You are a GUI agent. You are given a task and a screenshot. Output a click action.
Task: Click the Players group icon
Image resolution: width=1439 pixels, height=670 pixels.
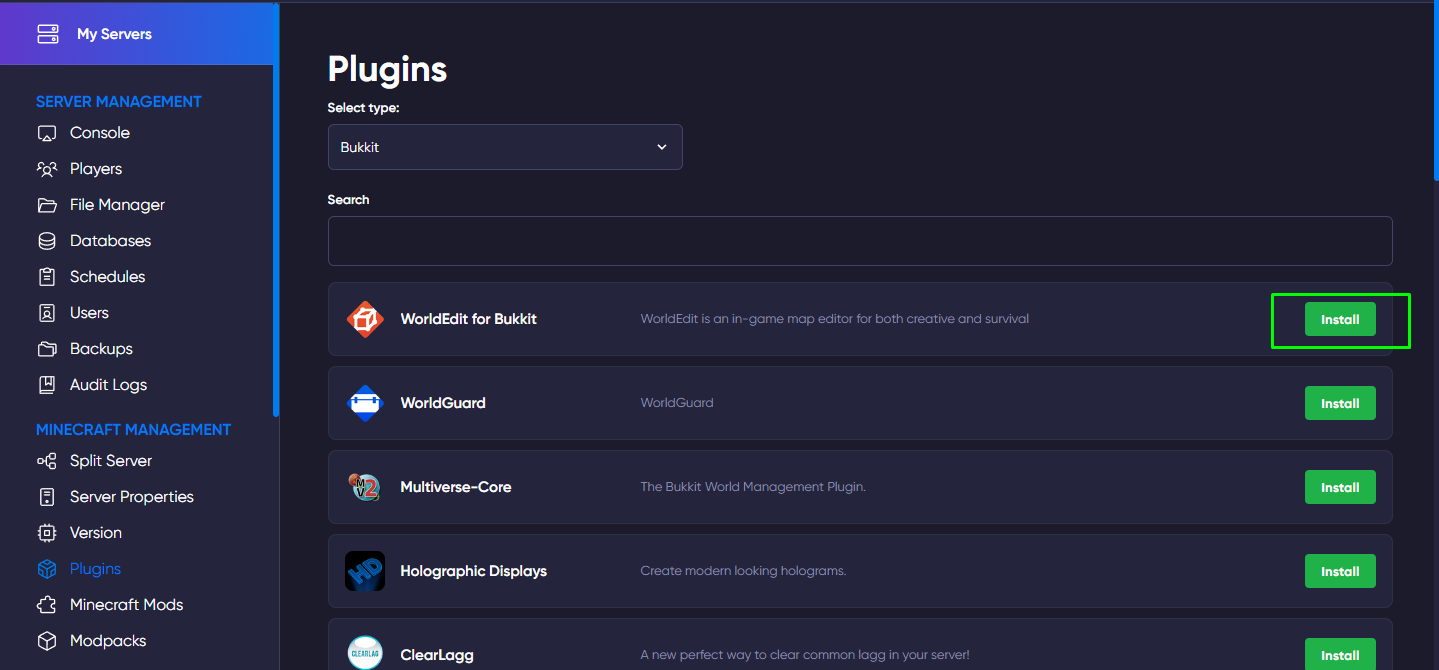47,169
